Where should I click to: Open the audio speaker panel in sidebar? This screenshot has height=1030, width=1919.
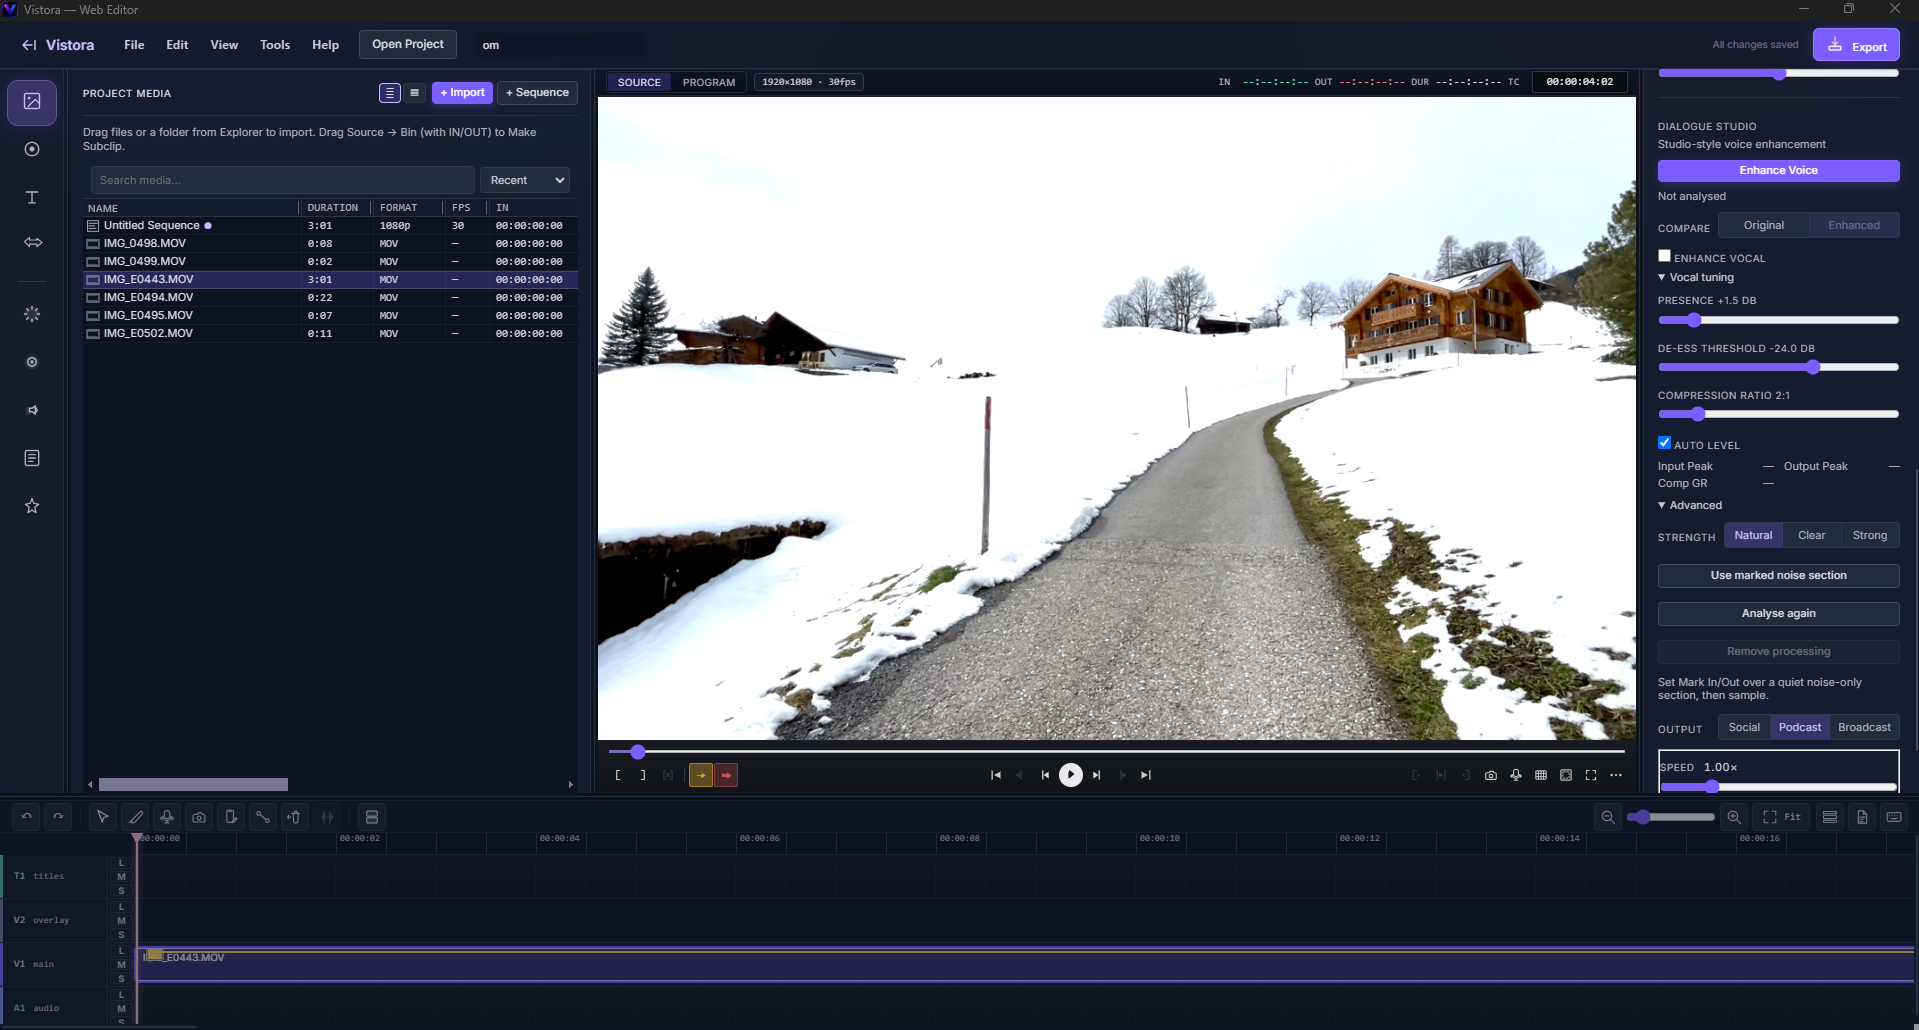(32, 410)
